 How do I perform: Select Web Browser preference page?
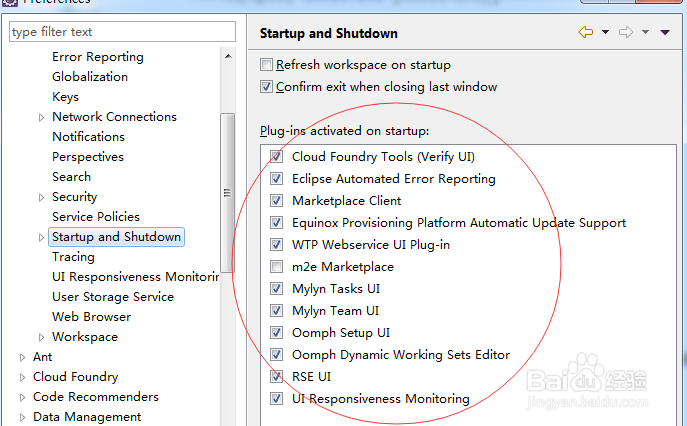pos(91,317)
